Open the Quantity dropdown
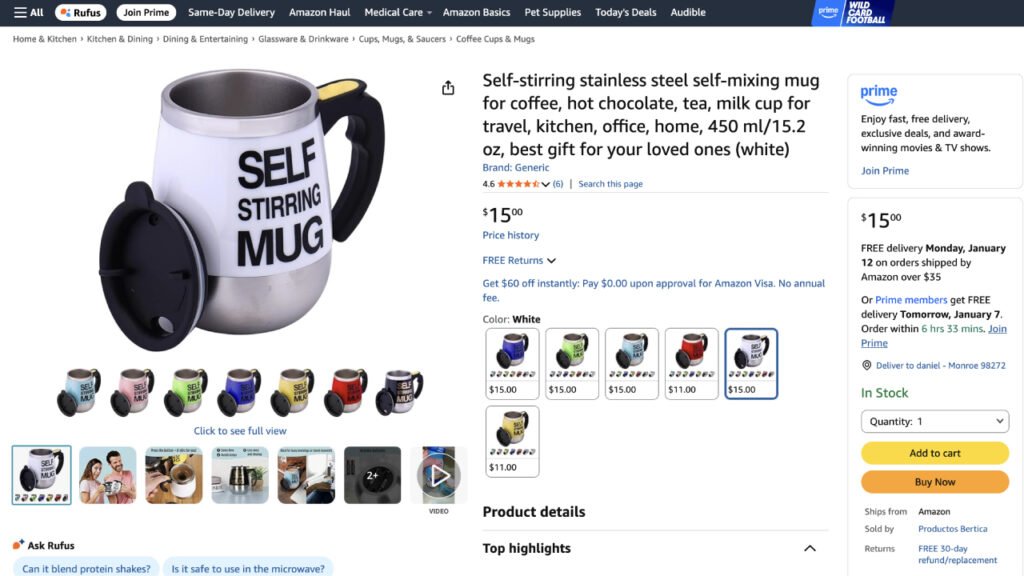Screen dimensions: 1024x576 tap(935, 422)
